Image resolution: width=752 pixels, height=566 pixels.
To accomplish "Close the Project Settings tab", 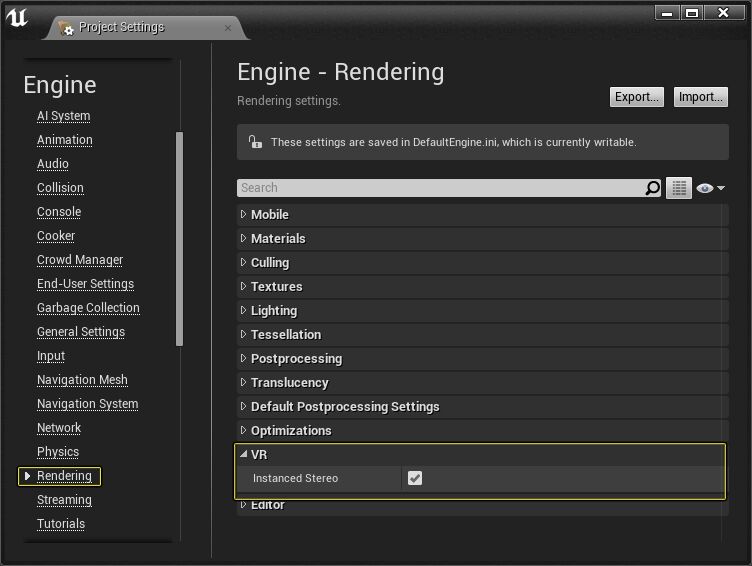I will [228, 28].
